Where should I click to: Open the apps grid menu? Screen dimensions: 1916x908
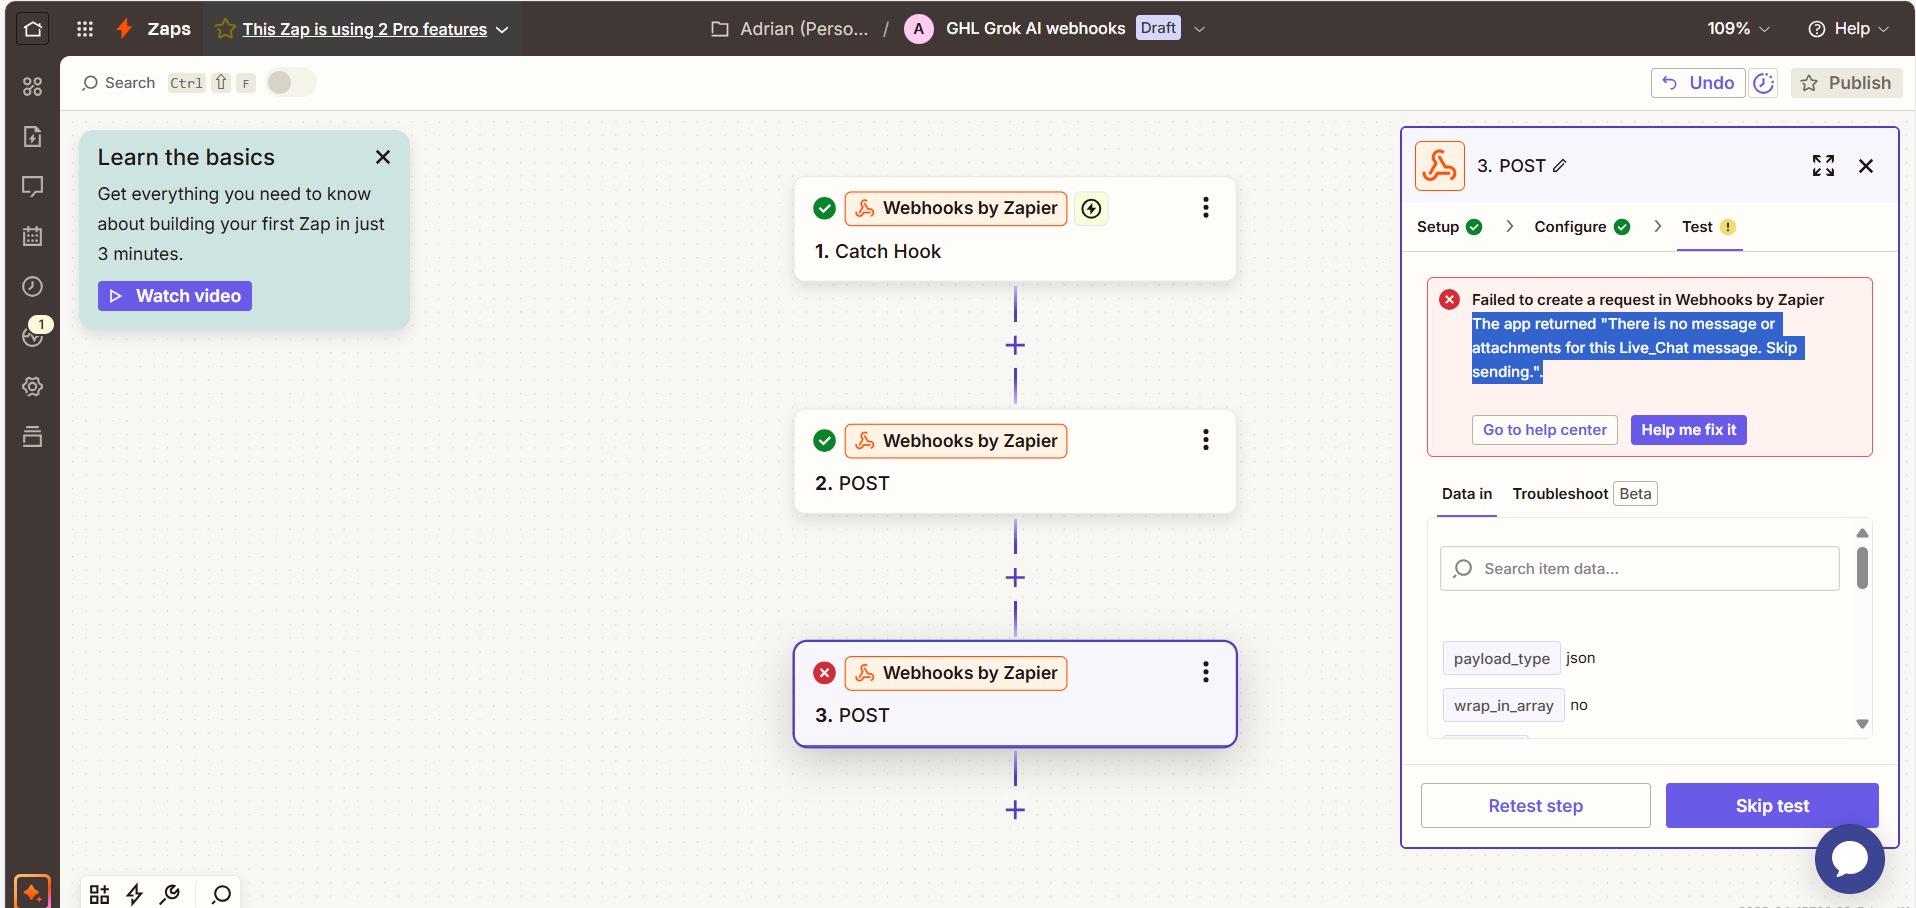coord(85,29)
